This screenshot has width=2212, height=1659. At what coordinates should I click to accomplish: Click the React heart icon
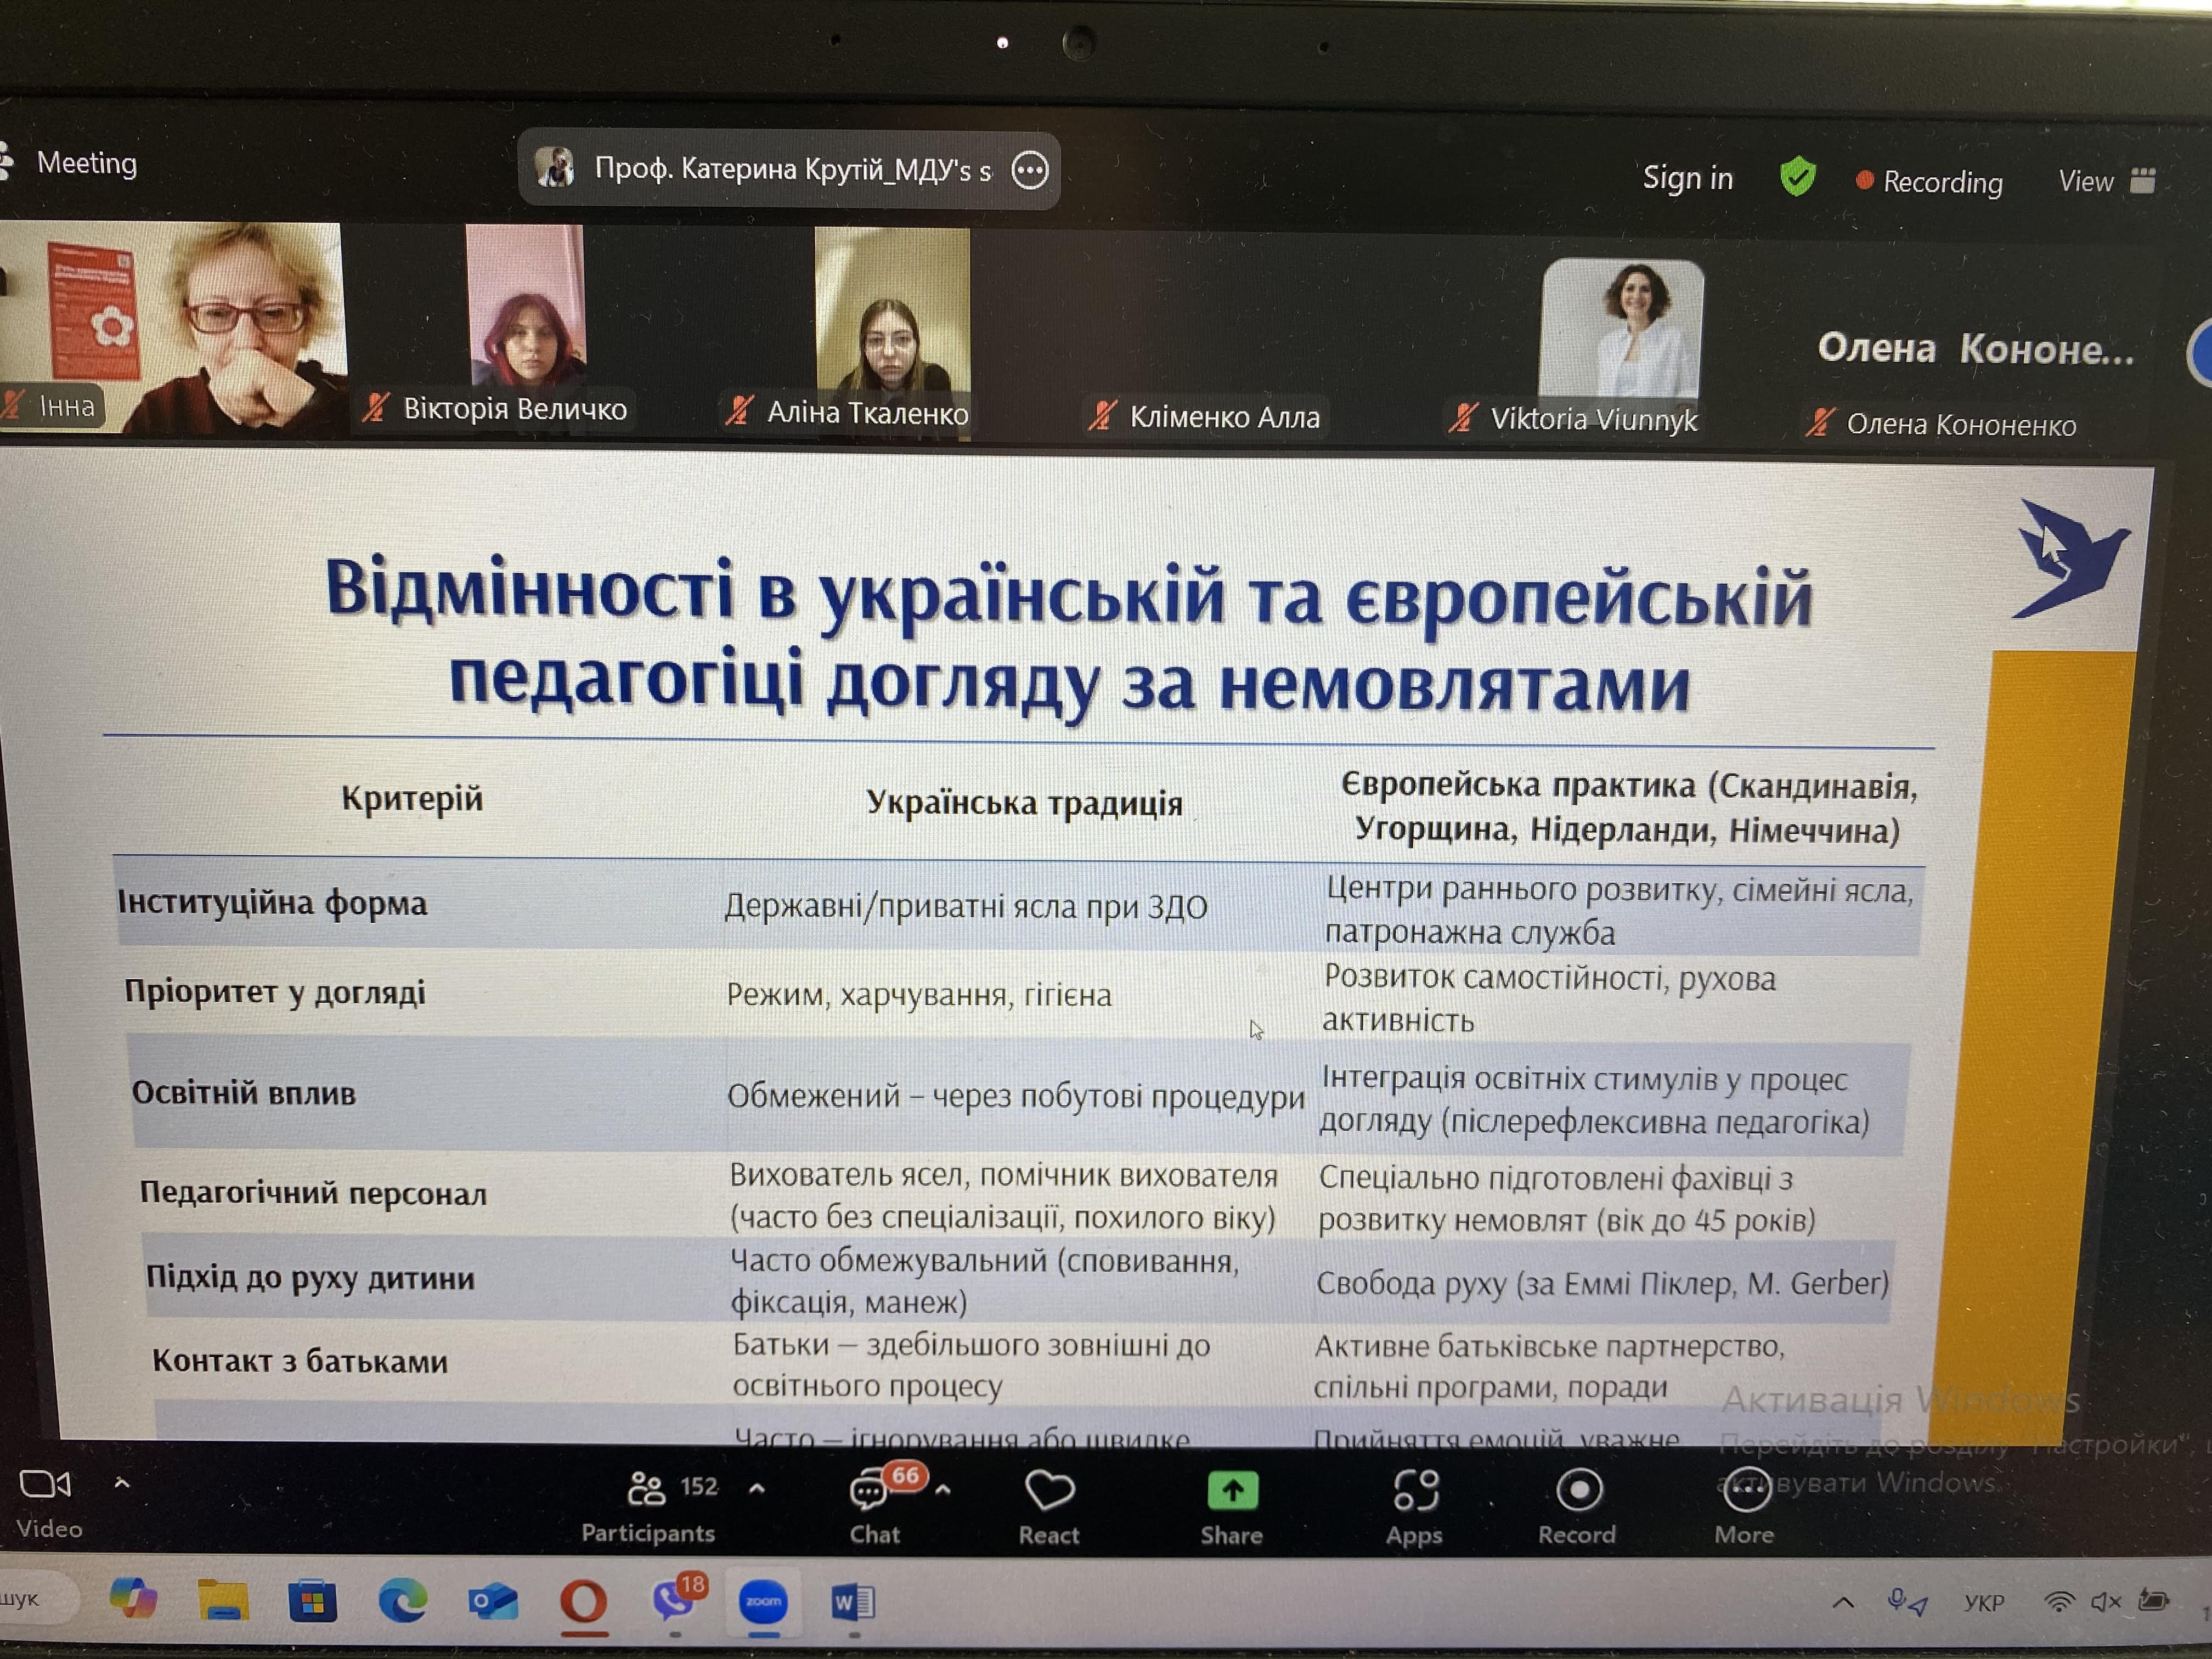click(1049, 1491)
